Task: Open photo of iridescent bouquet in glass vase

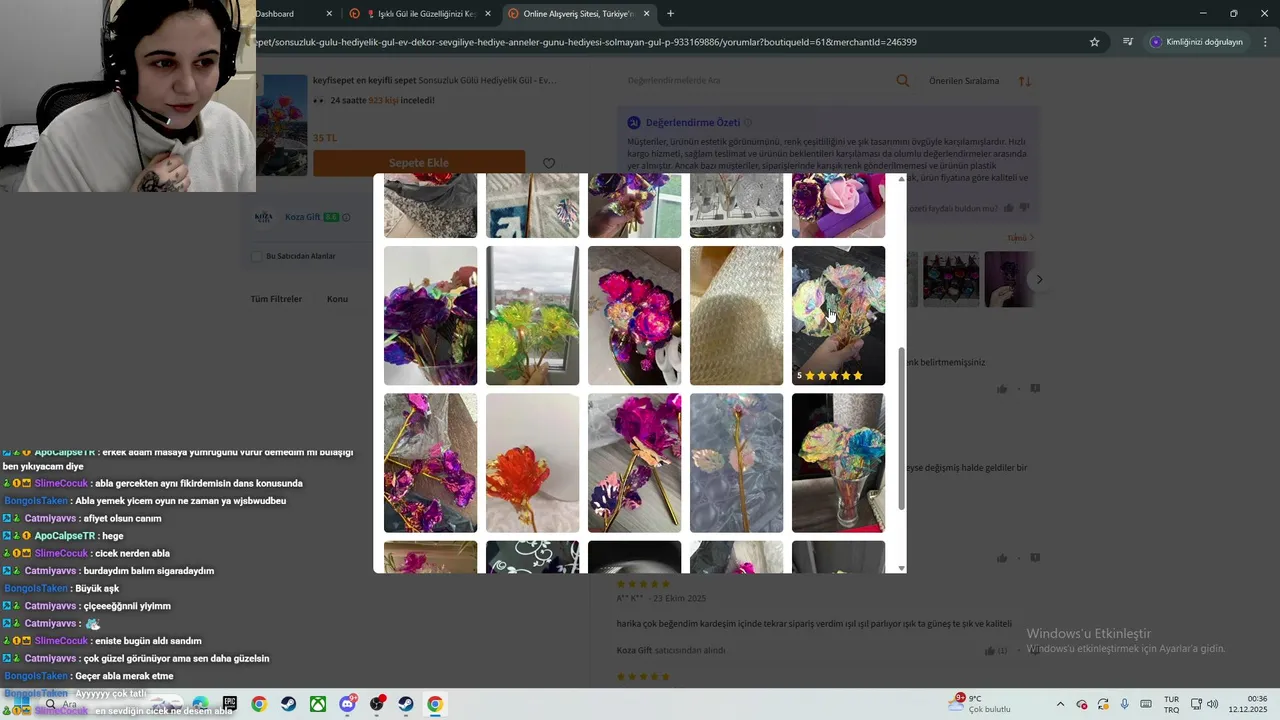Action: point(838,463)
